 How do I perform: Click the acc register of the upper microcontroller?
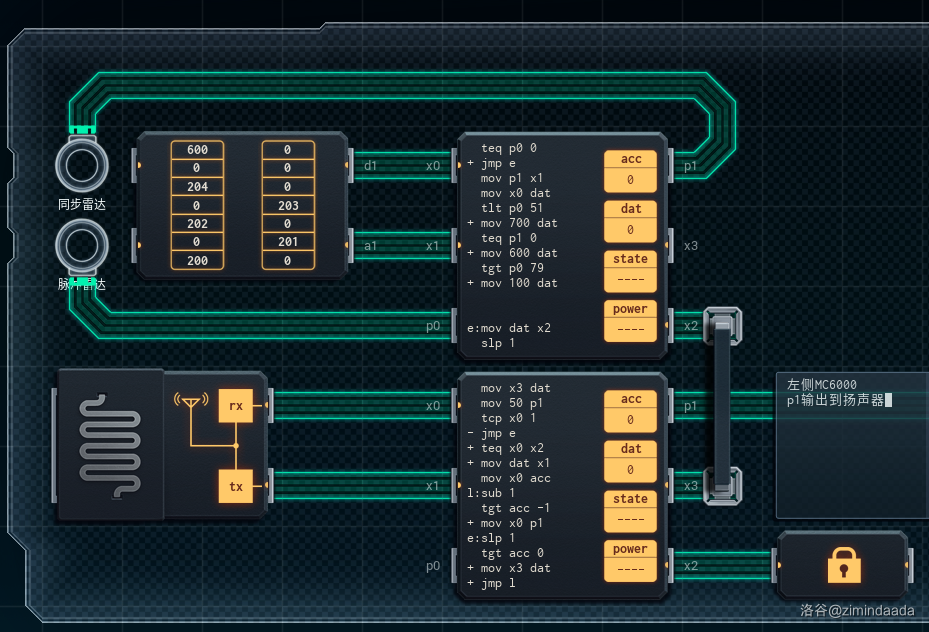coord(630,170)
